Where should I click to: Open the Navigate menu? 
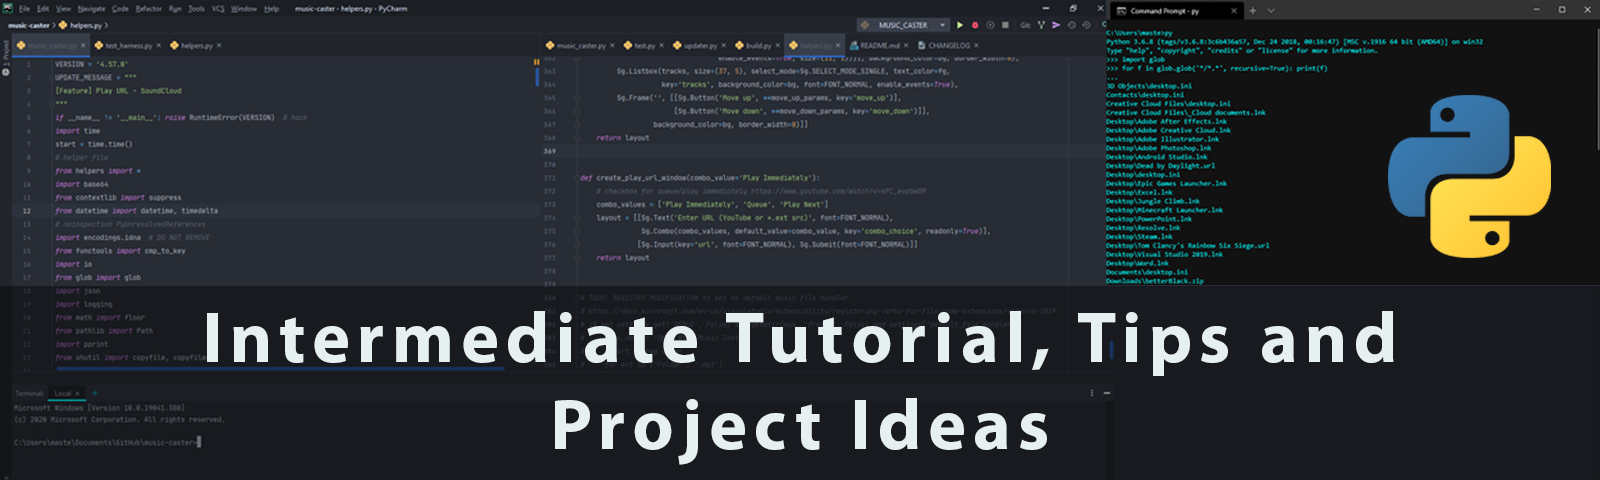[x=91, y=8]
